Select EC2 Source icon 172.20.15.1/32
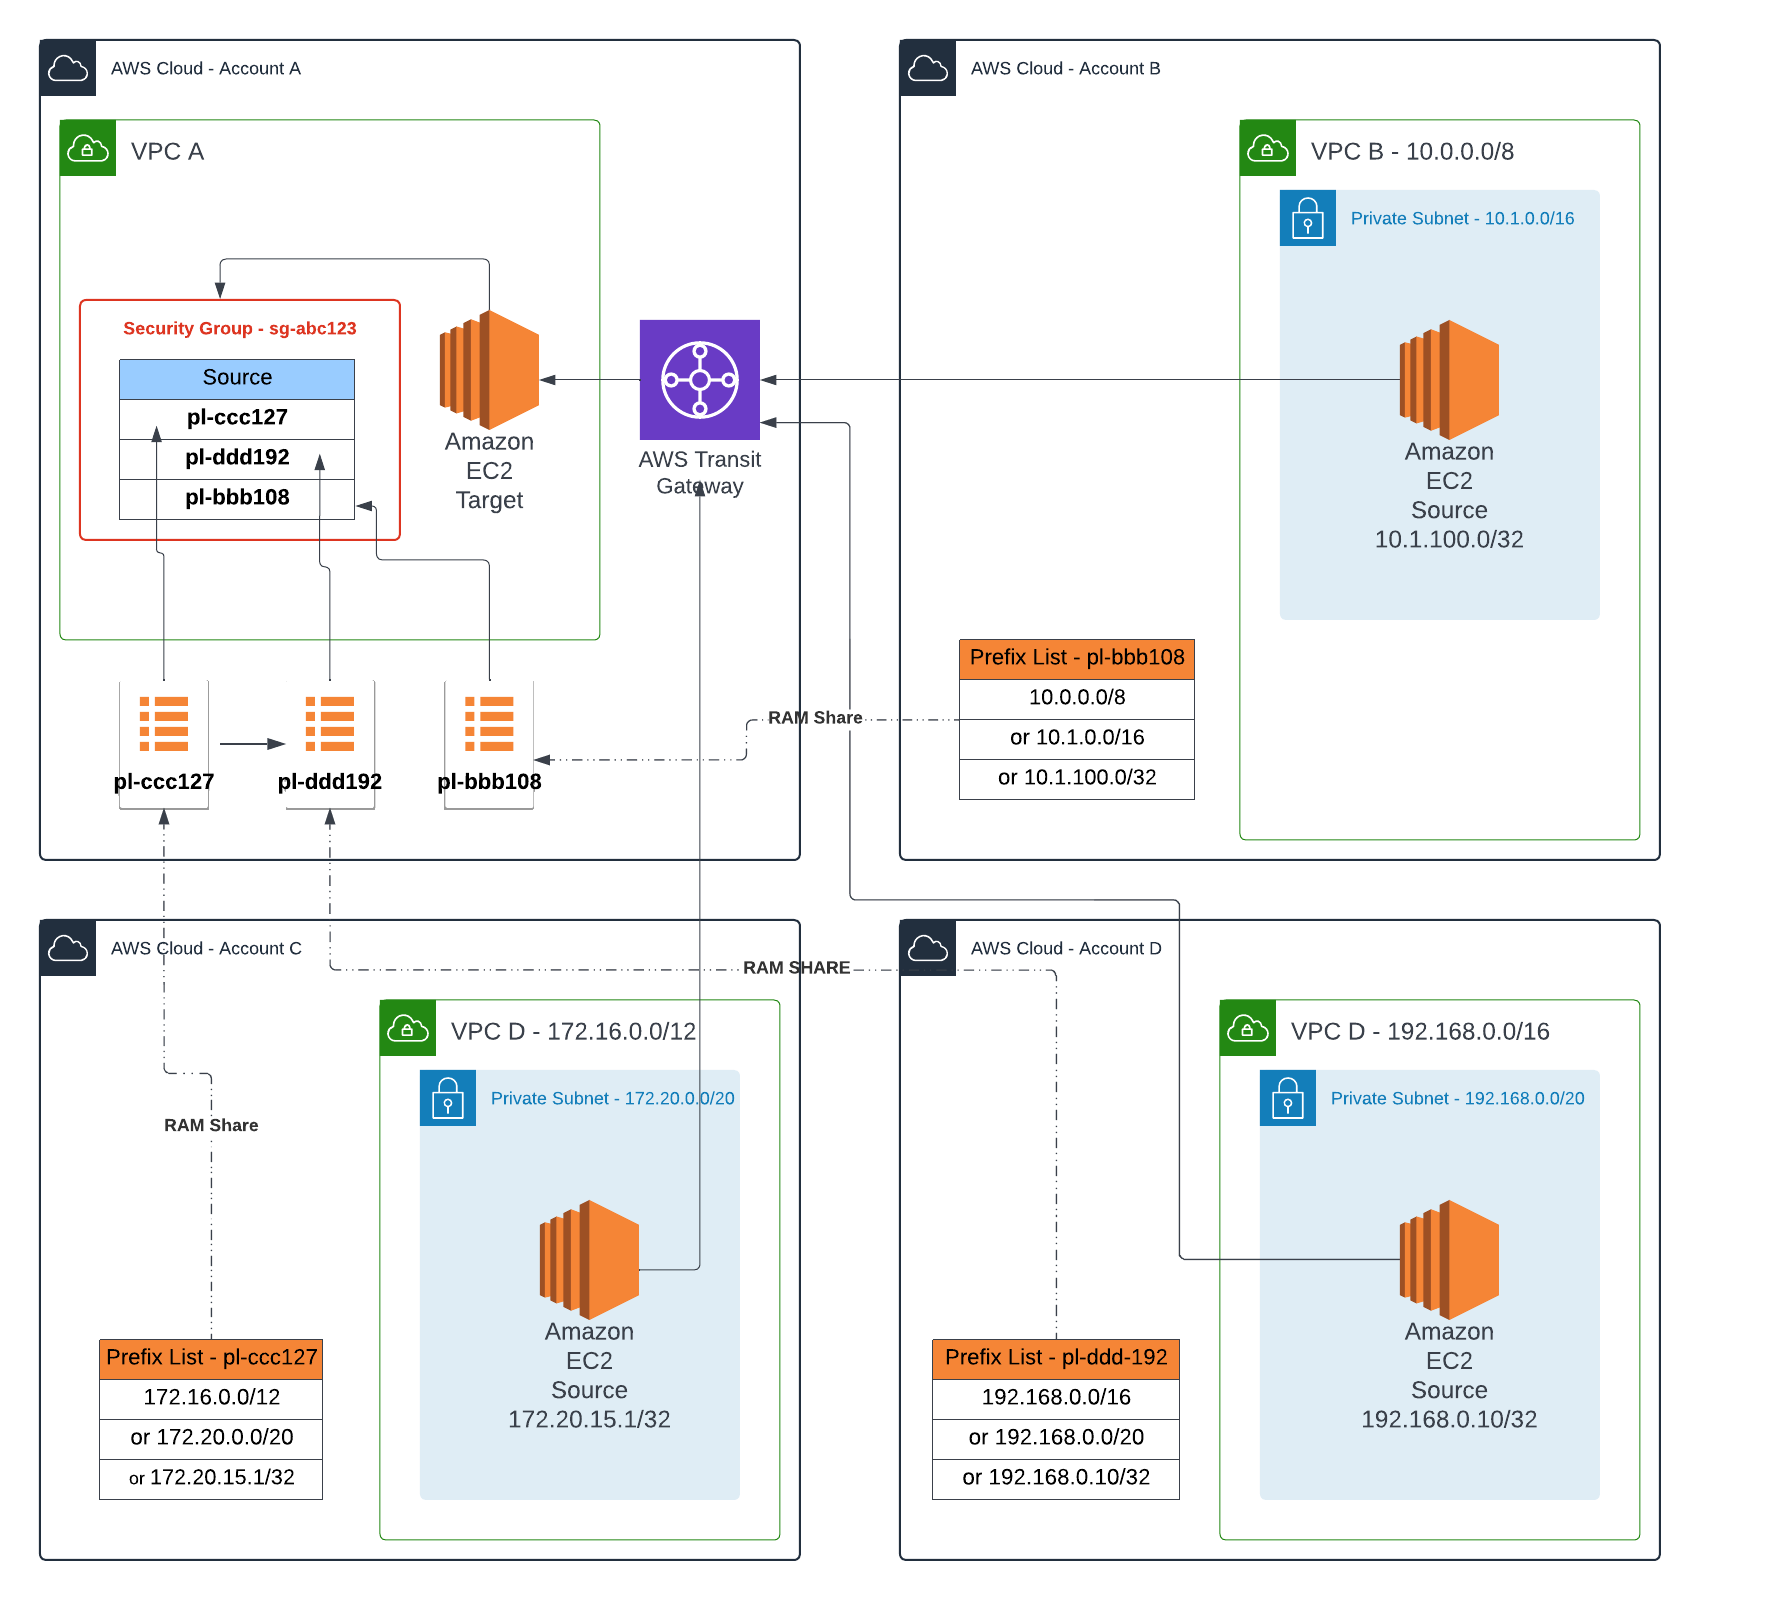Viewport: 1772px width, 1600px height. pos(589,1260)
